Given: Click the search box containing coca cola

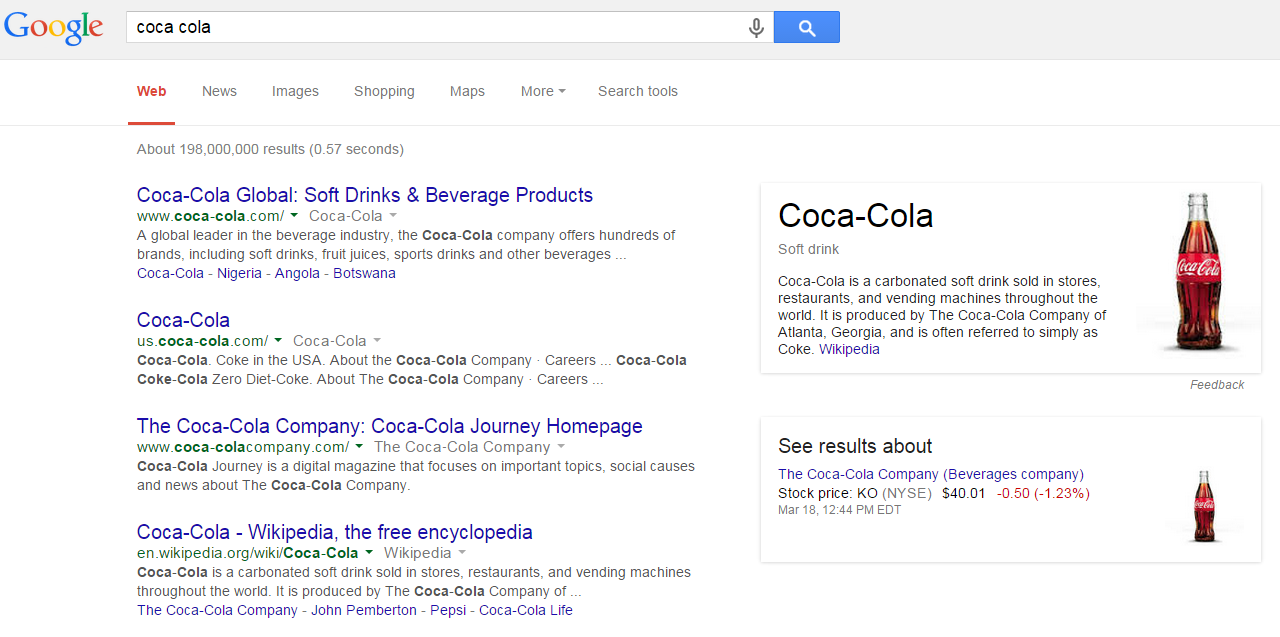Looking at the screenshot, I should 440,28.
